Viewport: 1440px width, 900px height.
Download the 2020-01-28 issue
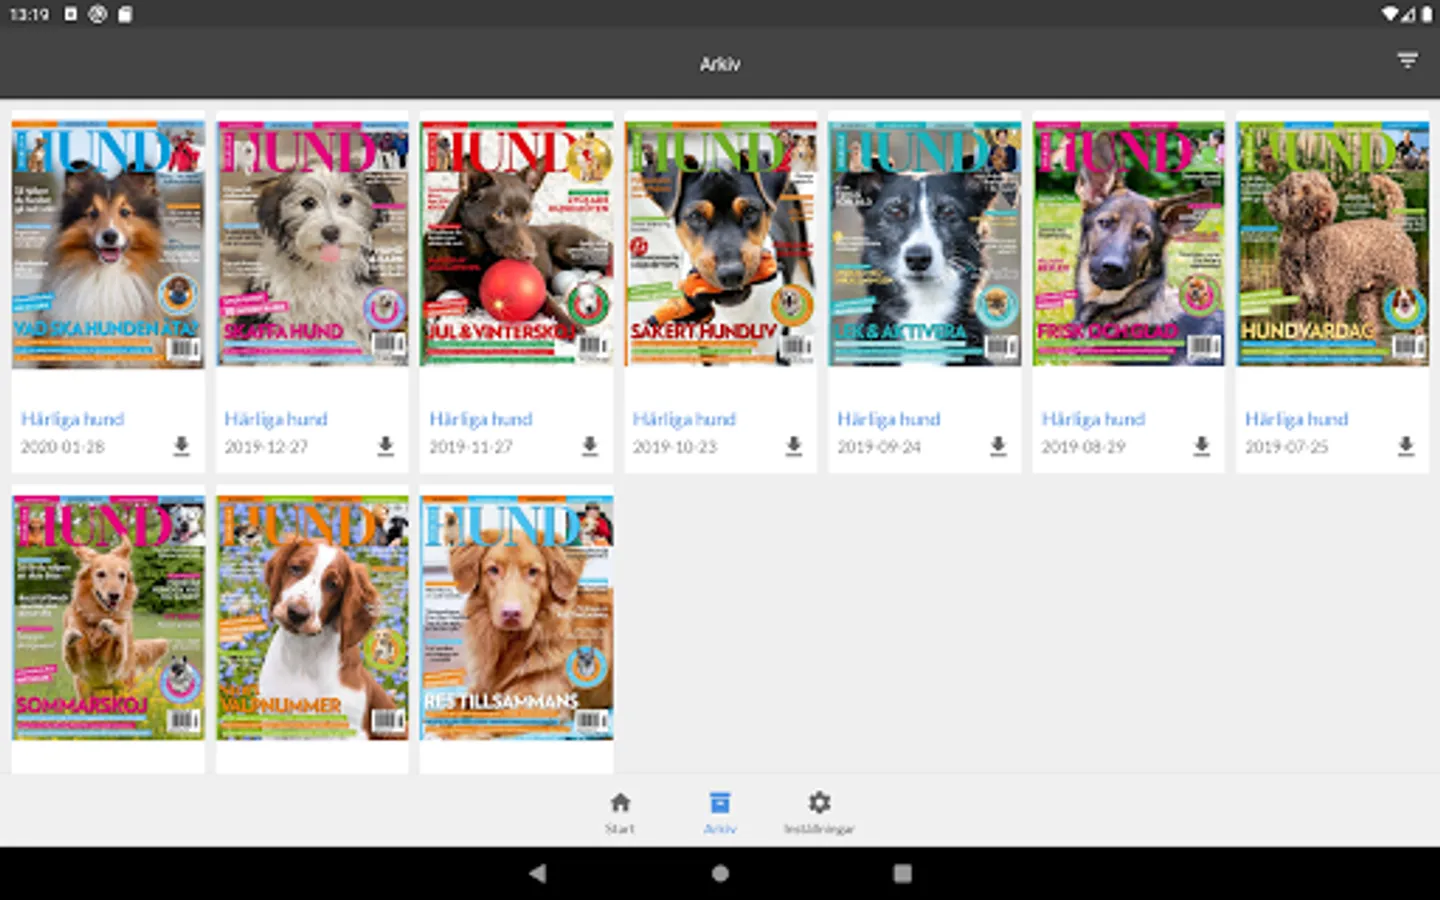click(x=181, y=446)
